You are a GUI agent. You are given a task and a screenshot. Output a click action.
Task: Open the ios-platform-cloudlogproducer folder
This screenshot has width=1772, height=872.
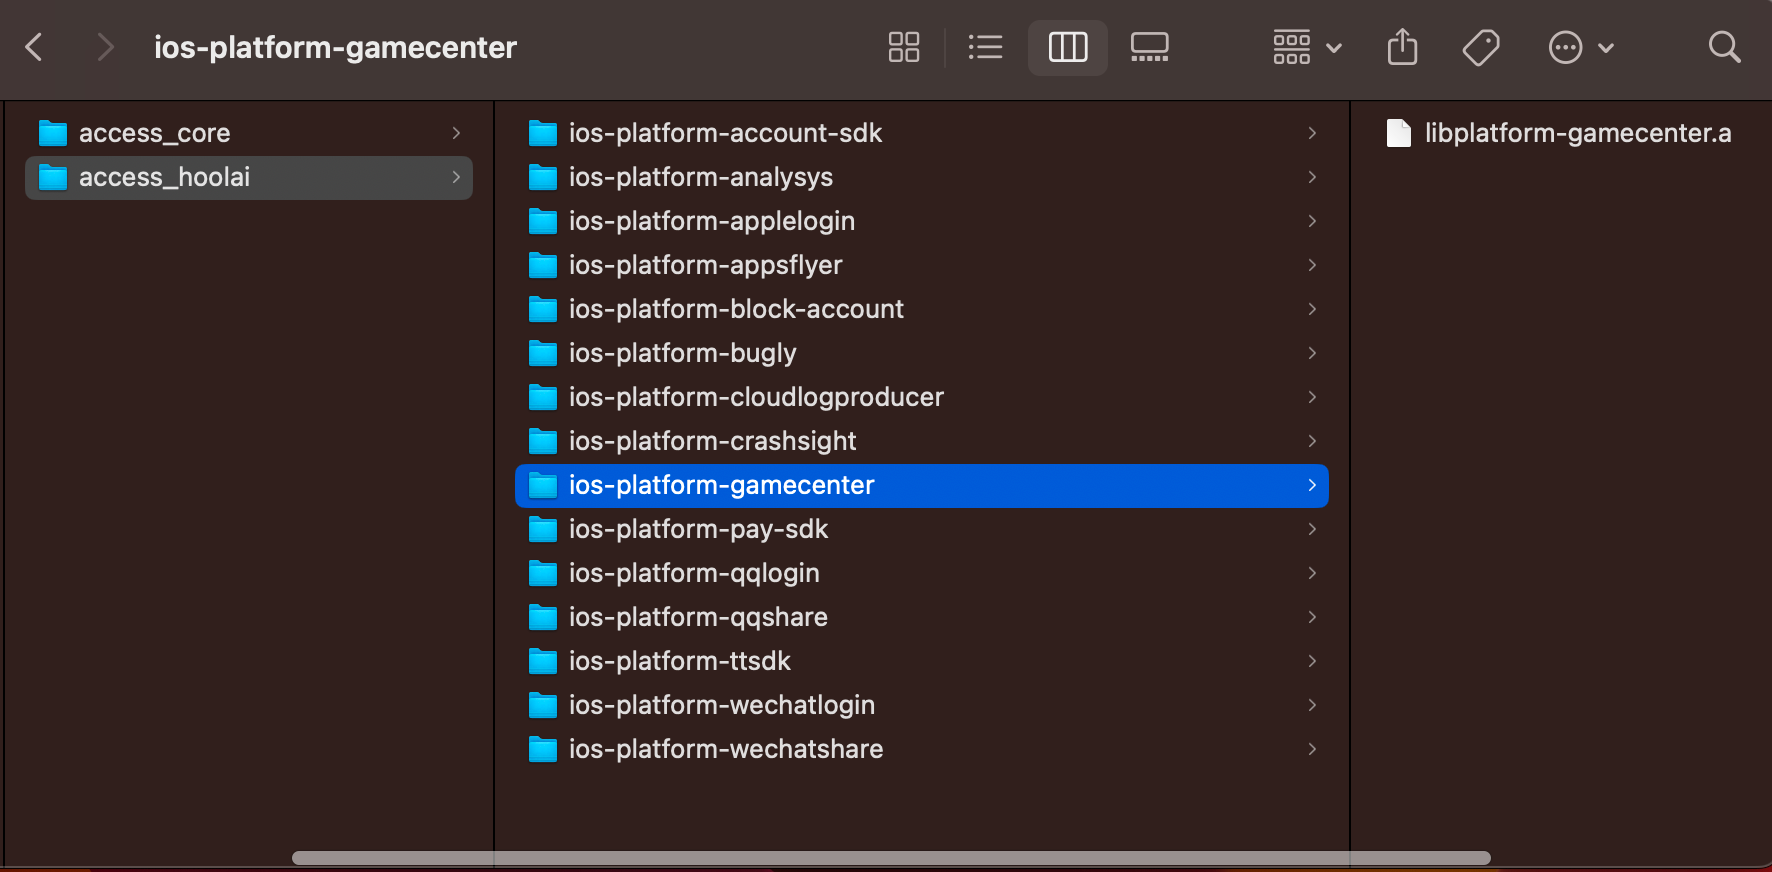coord(922,397)
